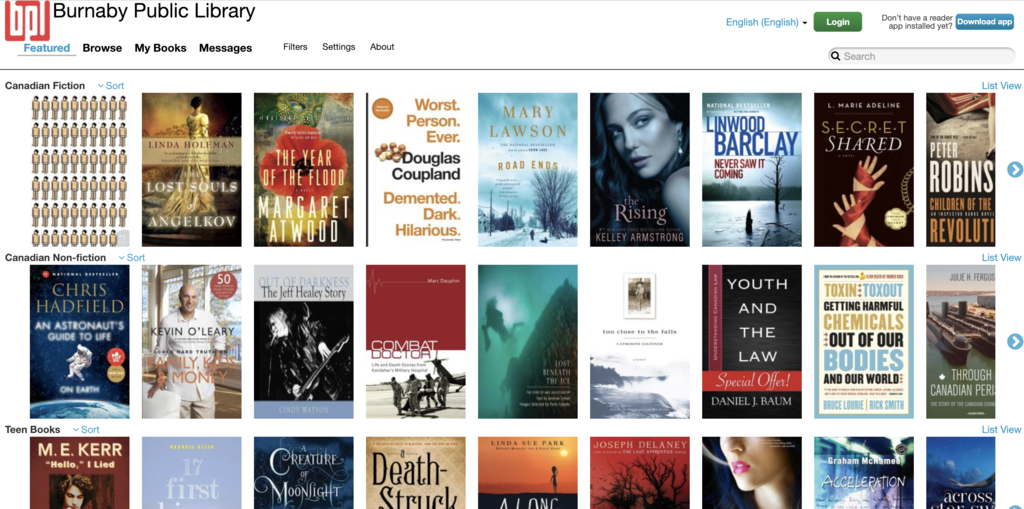Advance Canadian Non-fiction row with right arrow
Screen dimensions: 1024x509
coord(1015,342)
